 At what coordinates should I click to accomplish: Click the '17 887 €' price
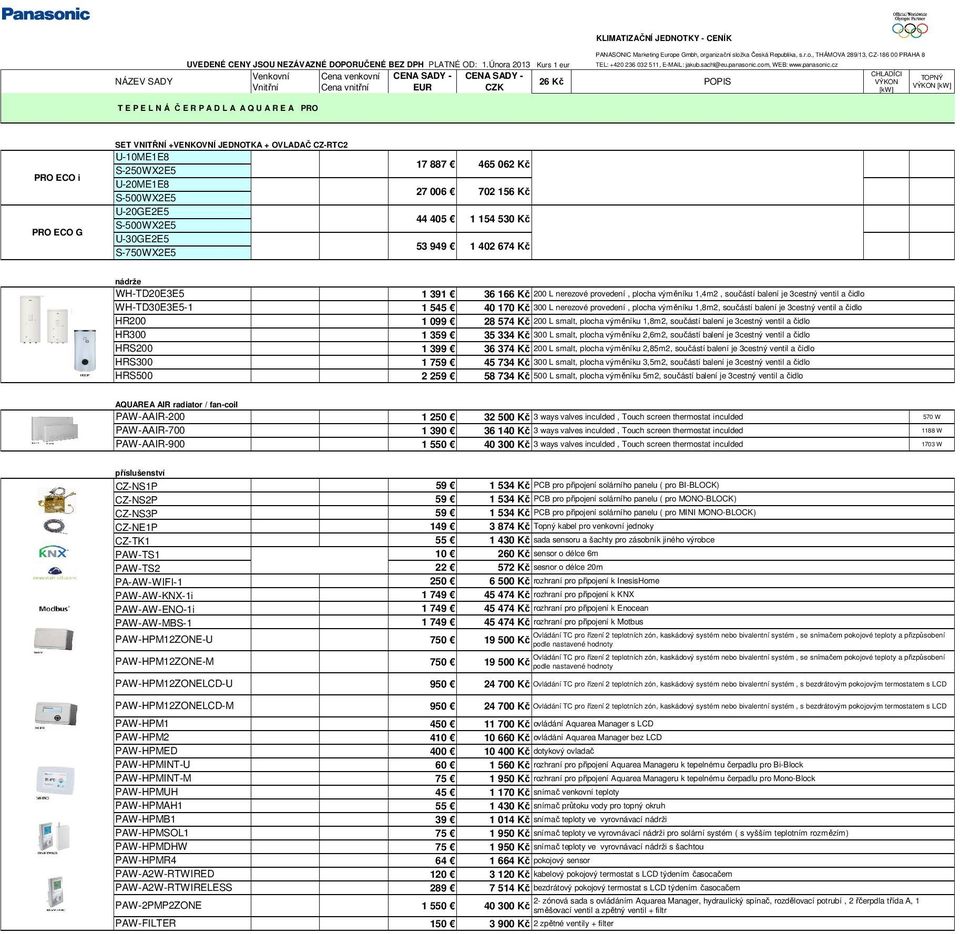tap(435, 164)
